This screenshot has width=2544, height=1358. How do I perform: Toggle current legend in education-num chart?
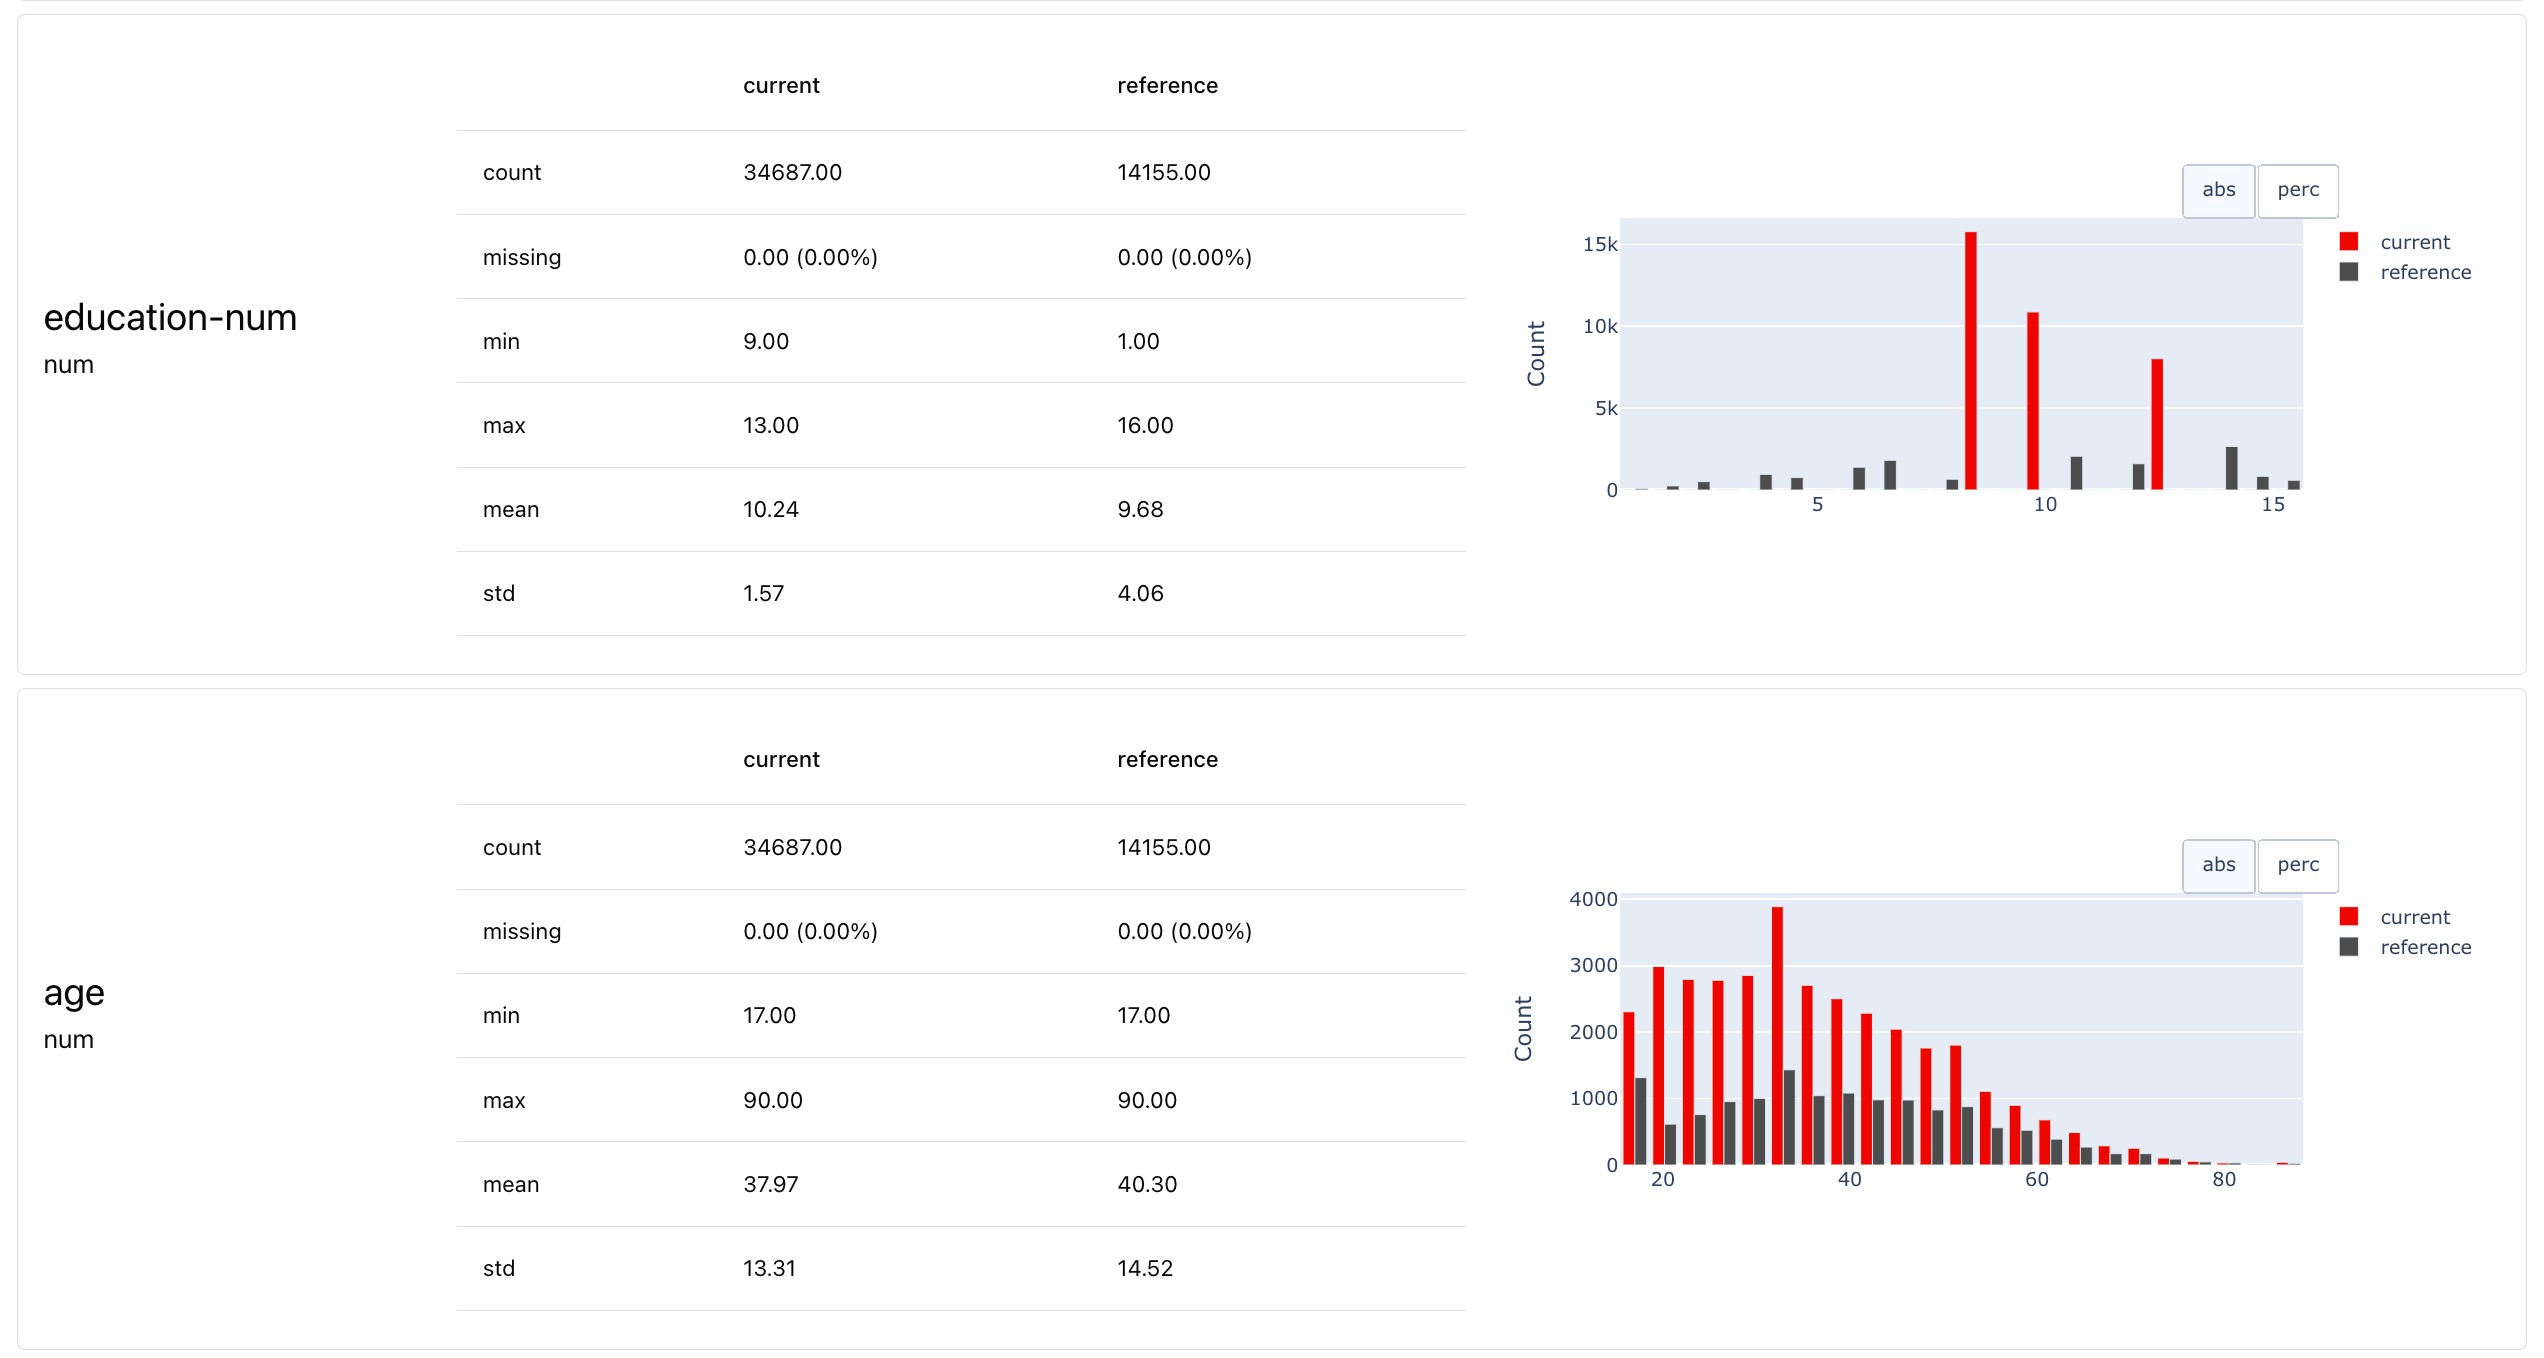(x=2414, y=242)
